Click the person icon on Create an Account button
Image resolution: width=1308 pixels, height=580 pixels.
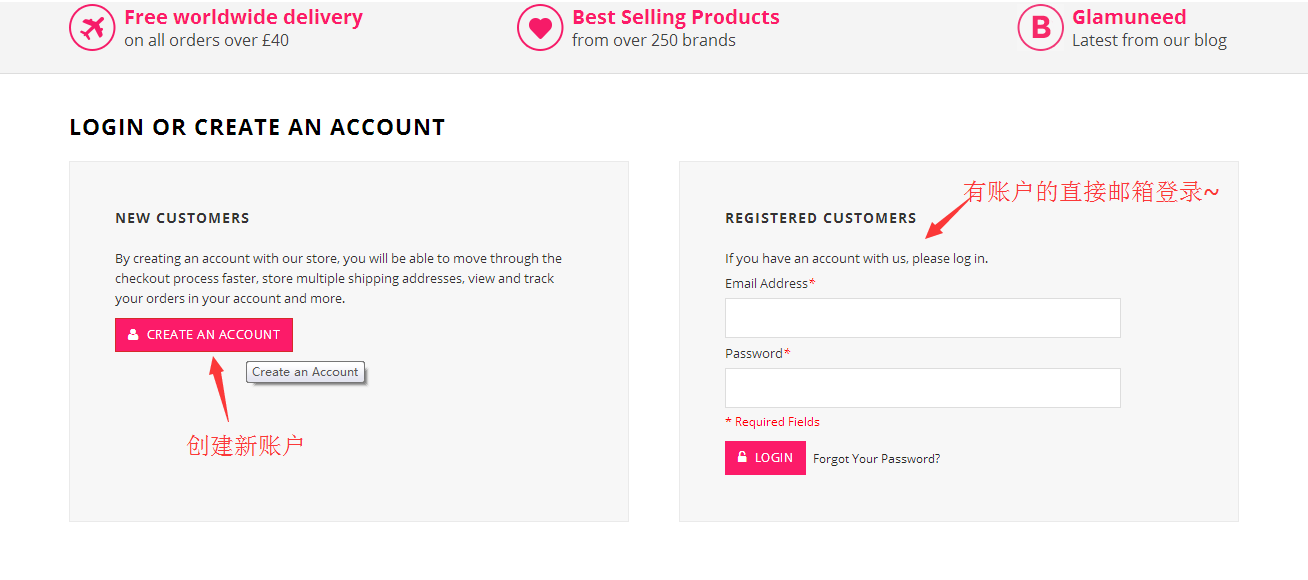[x=133, y=335]
